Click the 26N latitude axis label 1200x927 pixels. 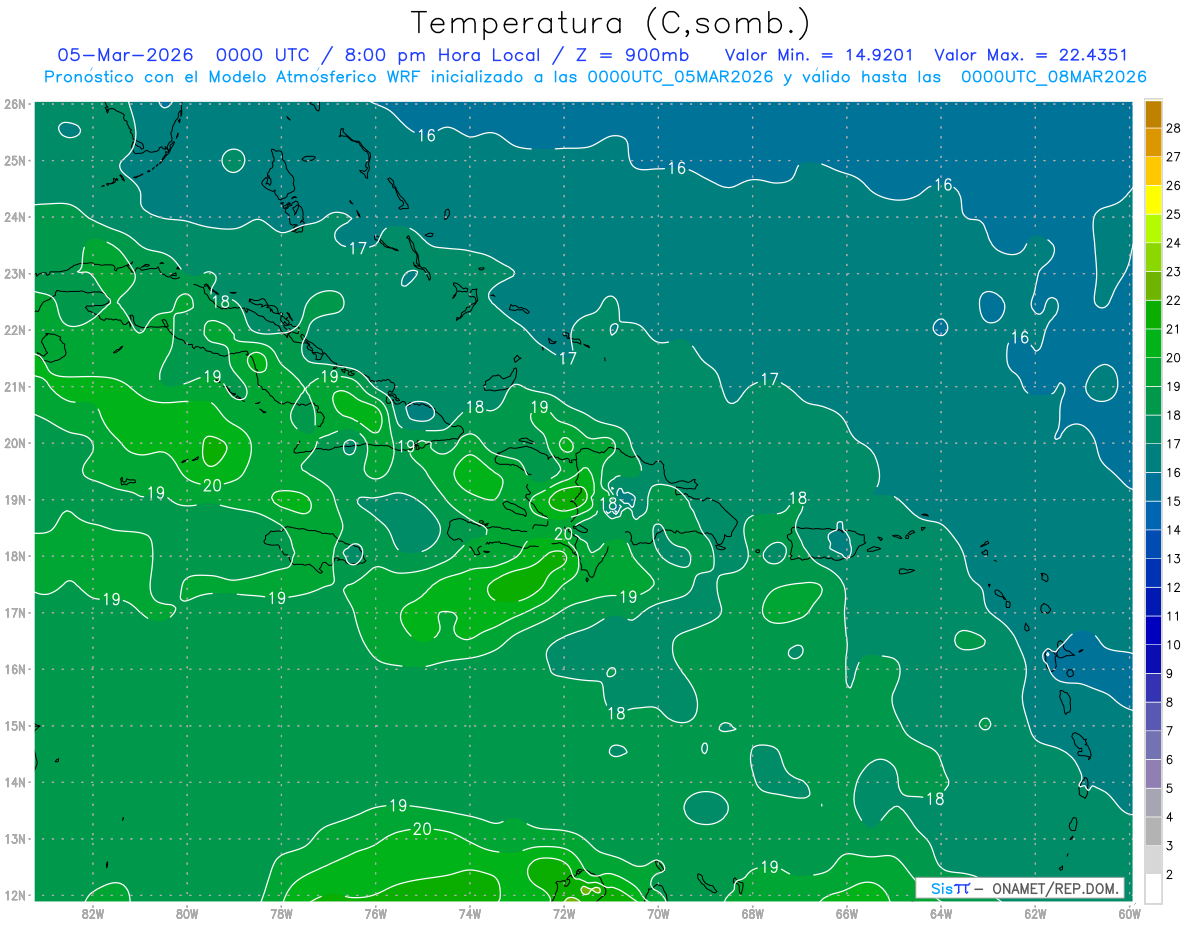[x=15, y=104]
